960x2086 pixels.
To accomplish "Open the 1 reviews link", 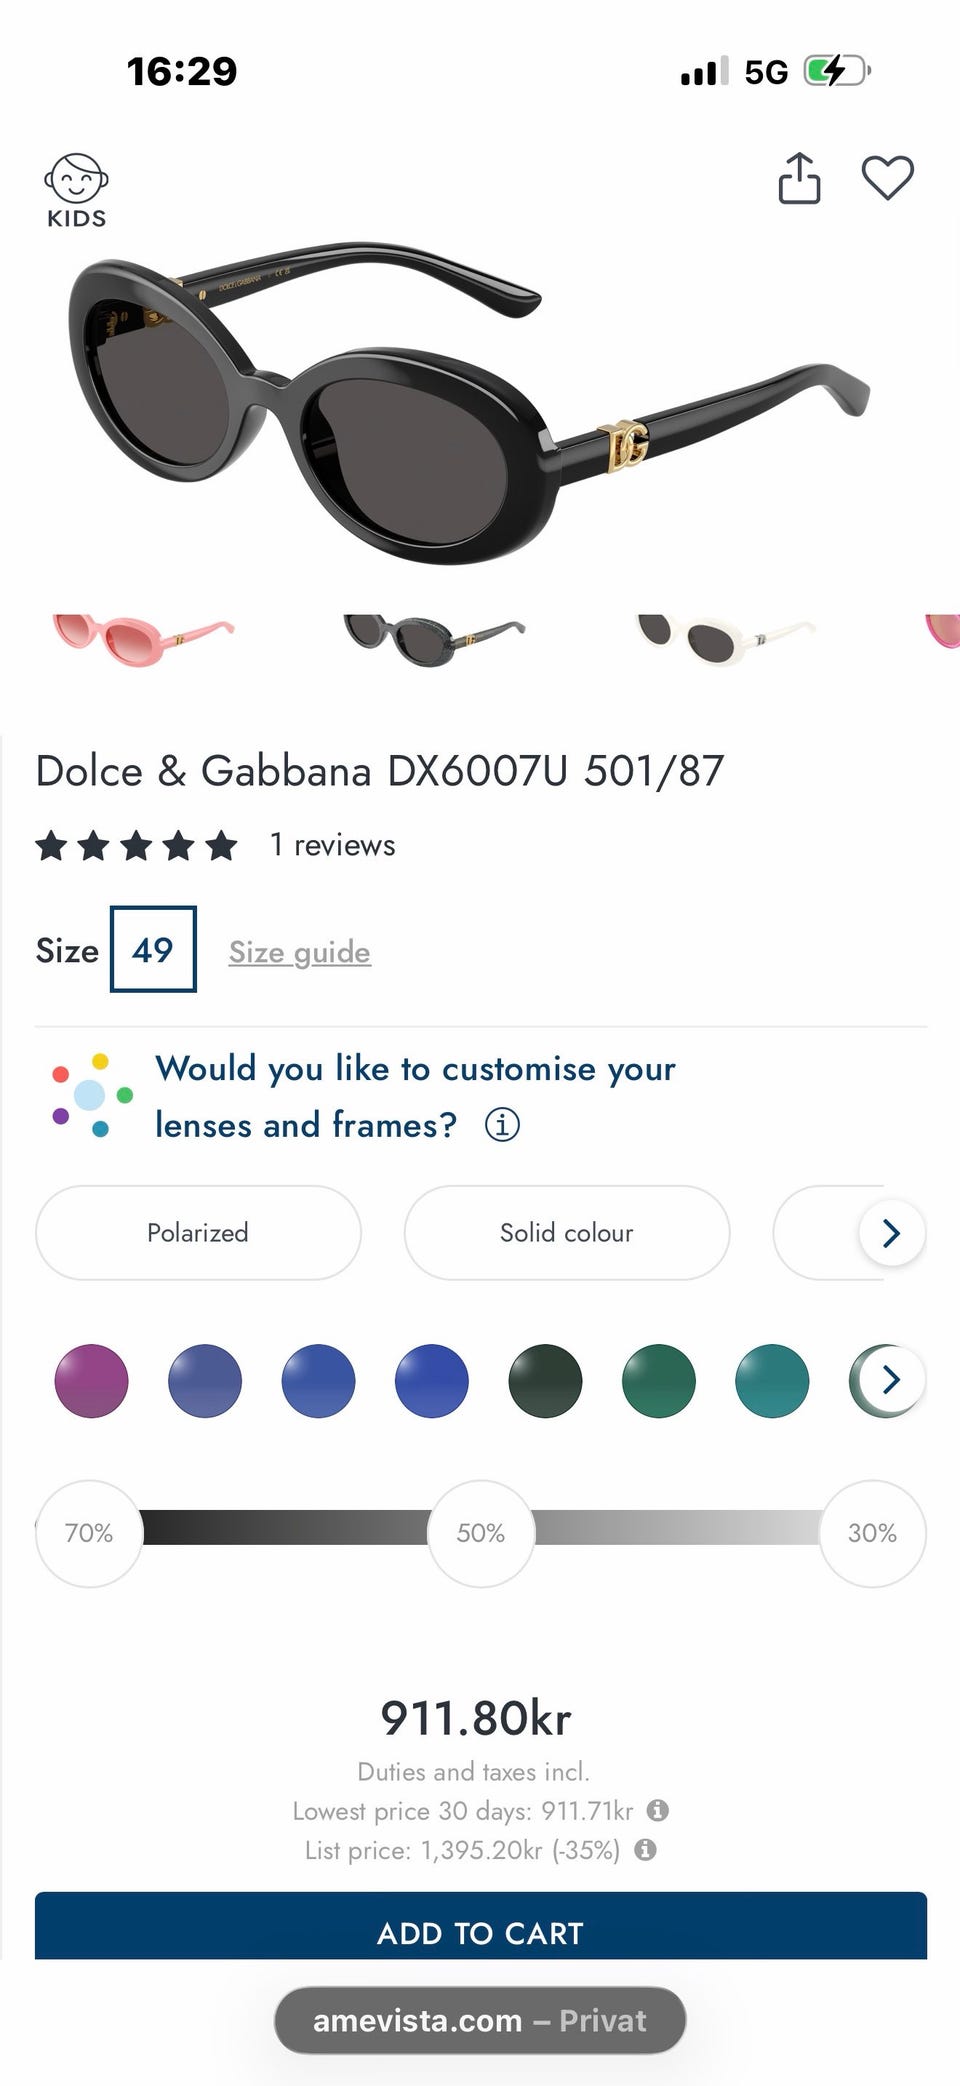I will [x=332, y=845].
